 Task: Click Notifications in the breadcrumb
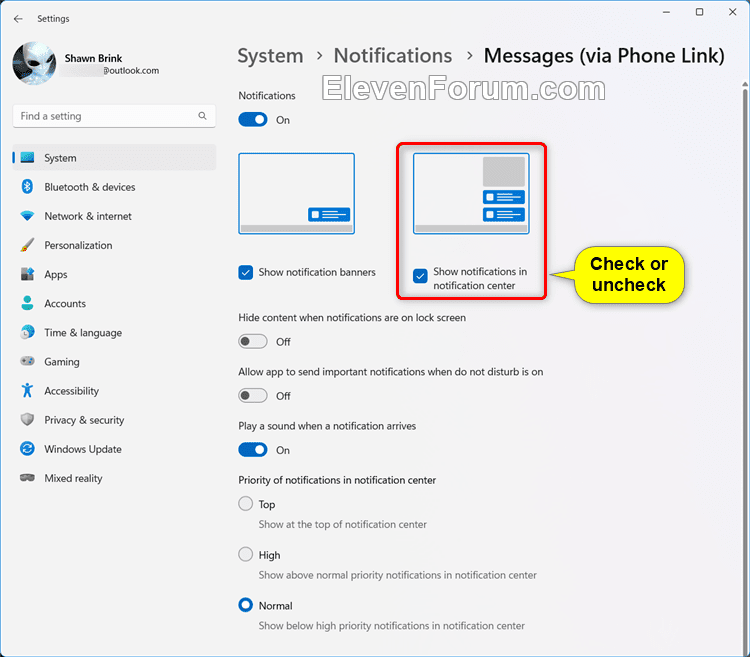pyautogui.click(x=393, y=56)
